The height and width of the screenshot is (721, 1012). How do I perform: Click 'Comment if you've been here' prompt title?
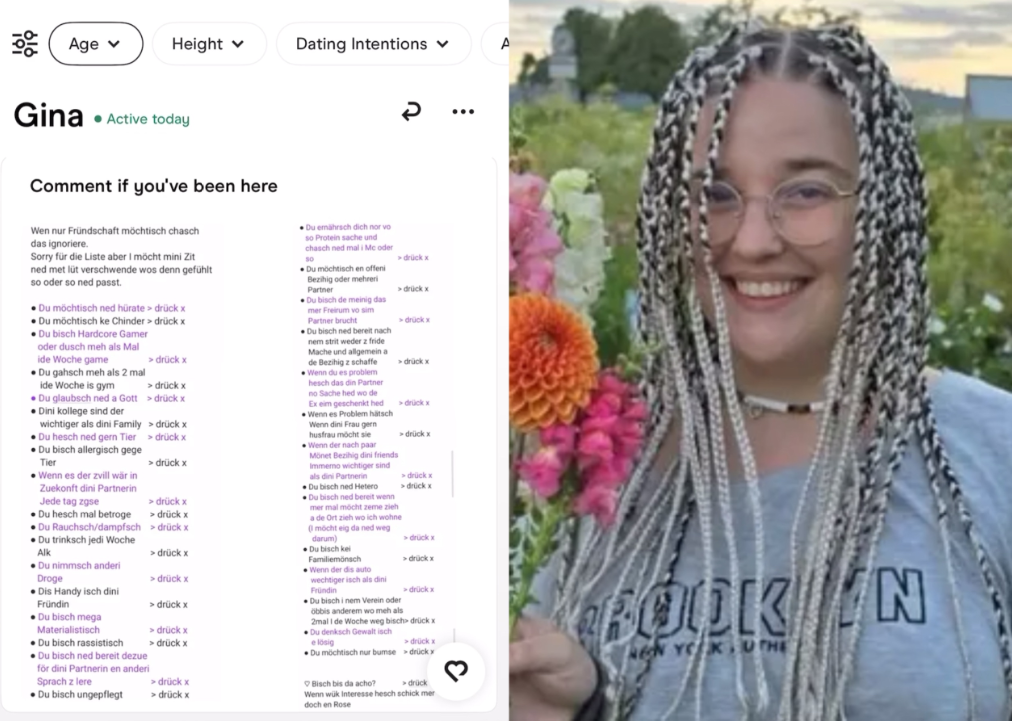pyautogui.click(x=154, y=186)
